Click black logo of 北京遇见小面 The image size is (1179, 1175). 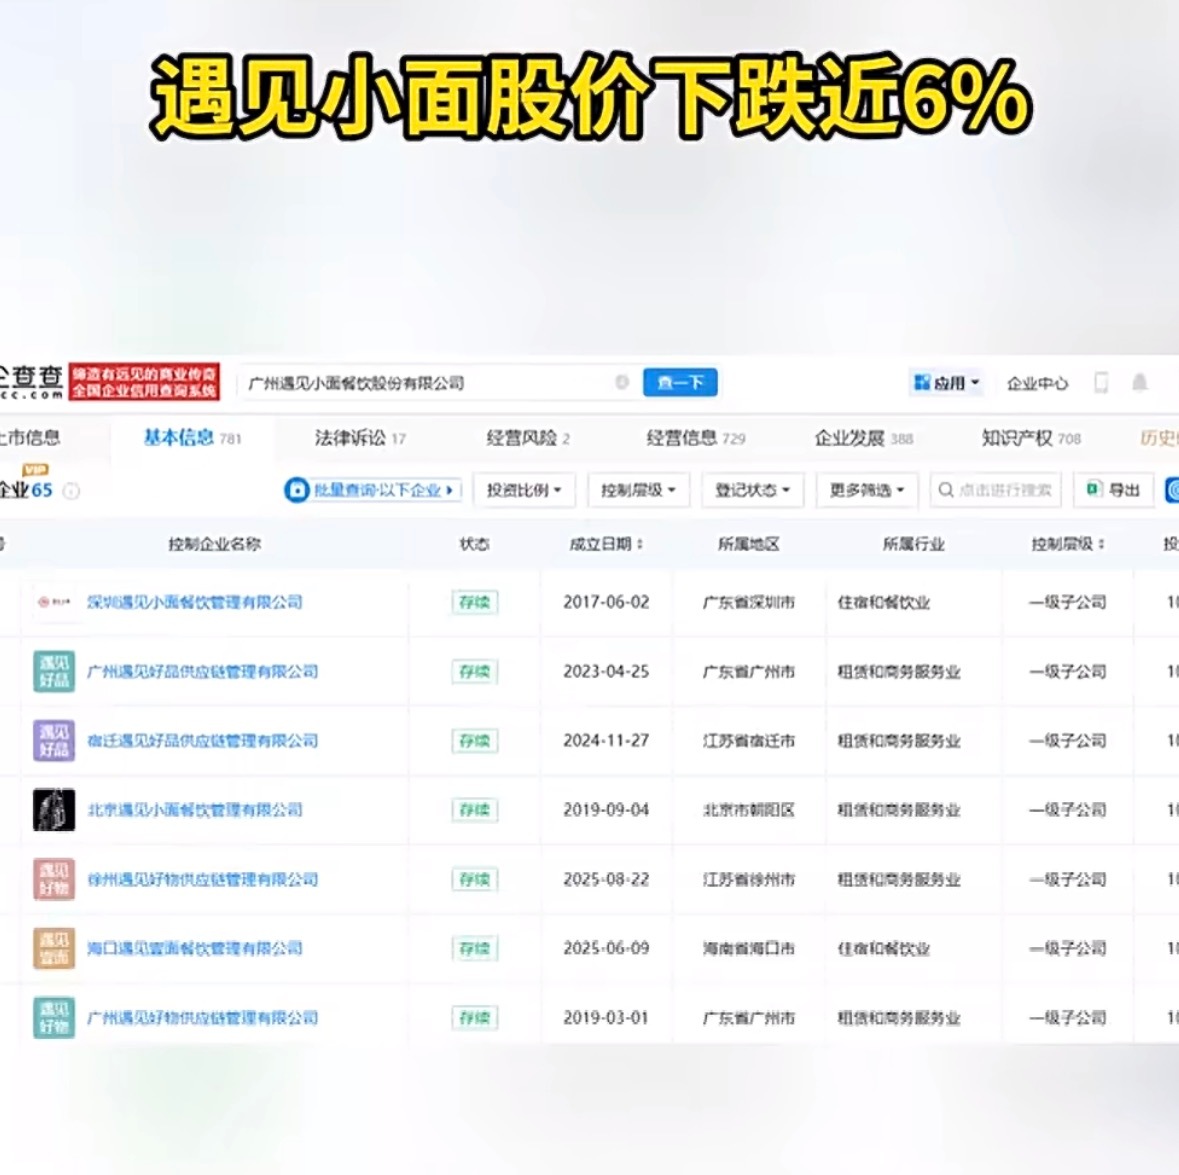point(54,810)
